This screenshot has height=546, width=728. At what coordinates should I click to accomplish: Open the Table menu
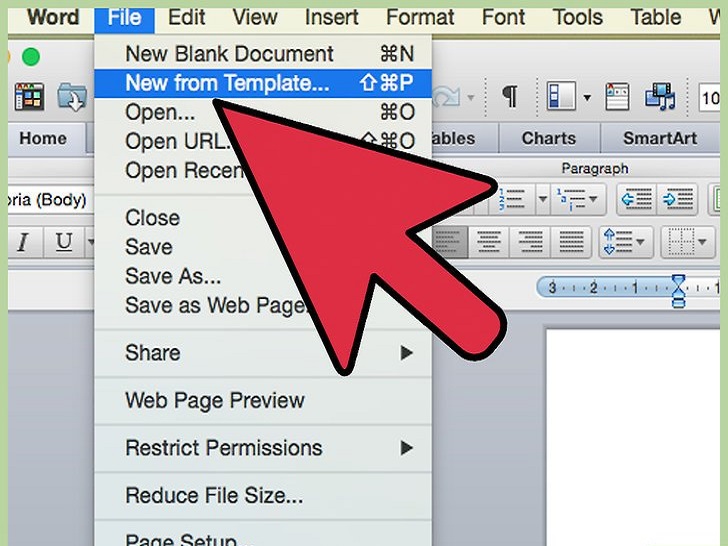click(656, 19)
